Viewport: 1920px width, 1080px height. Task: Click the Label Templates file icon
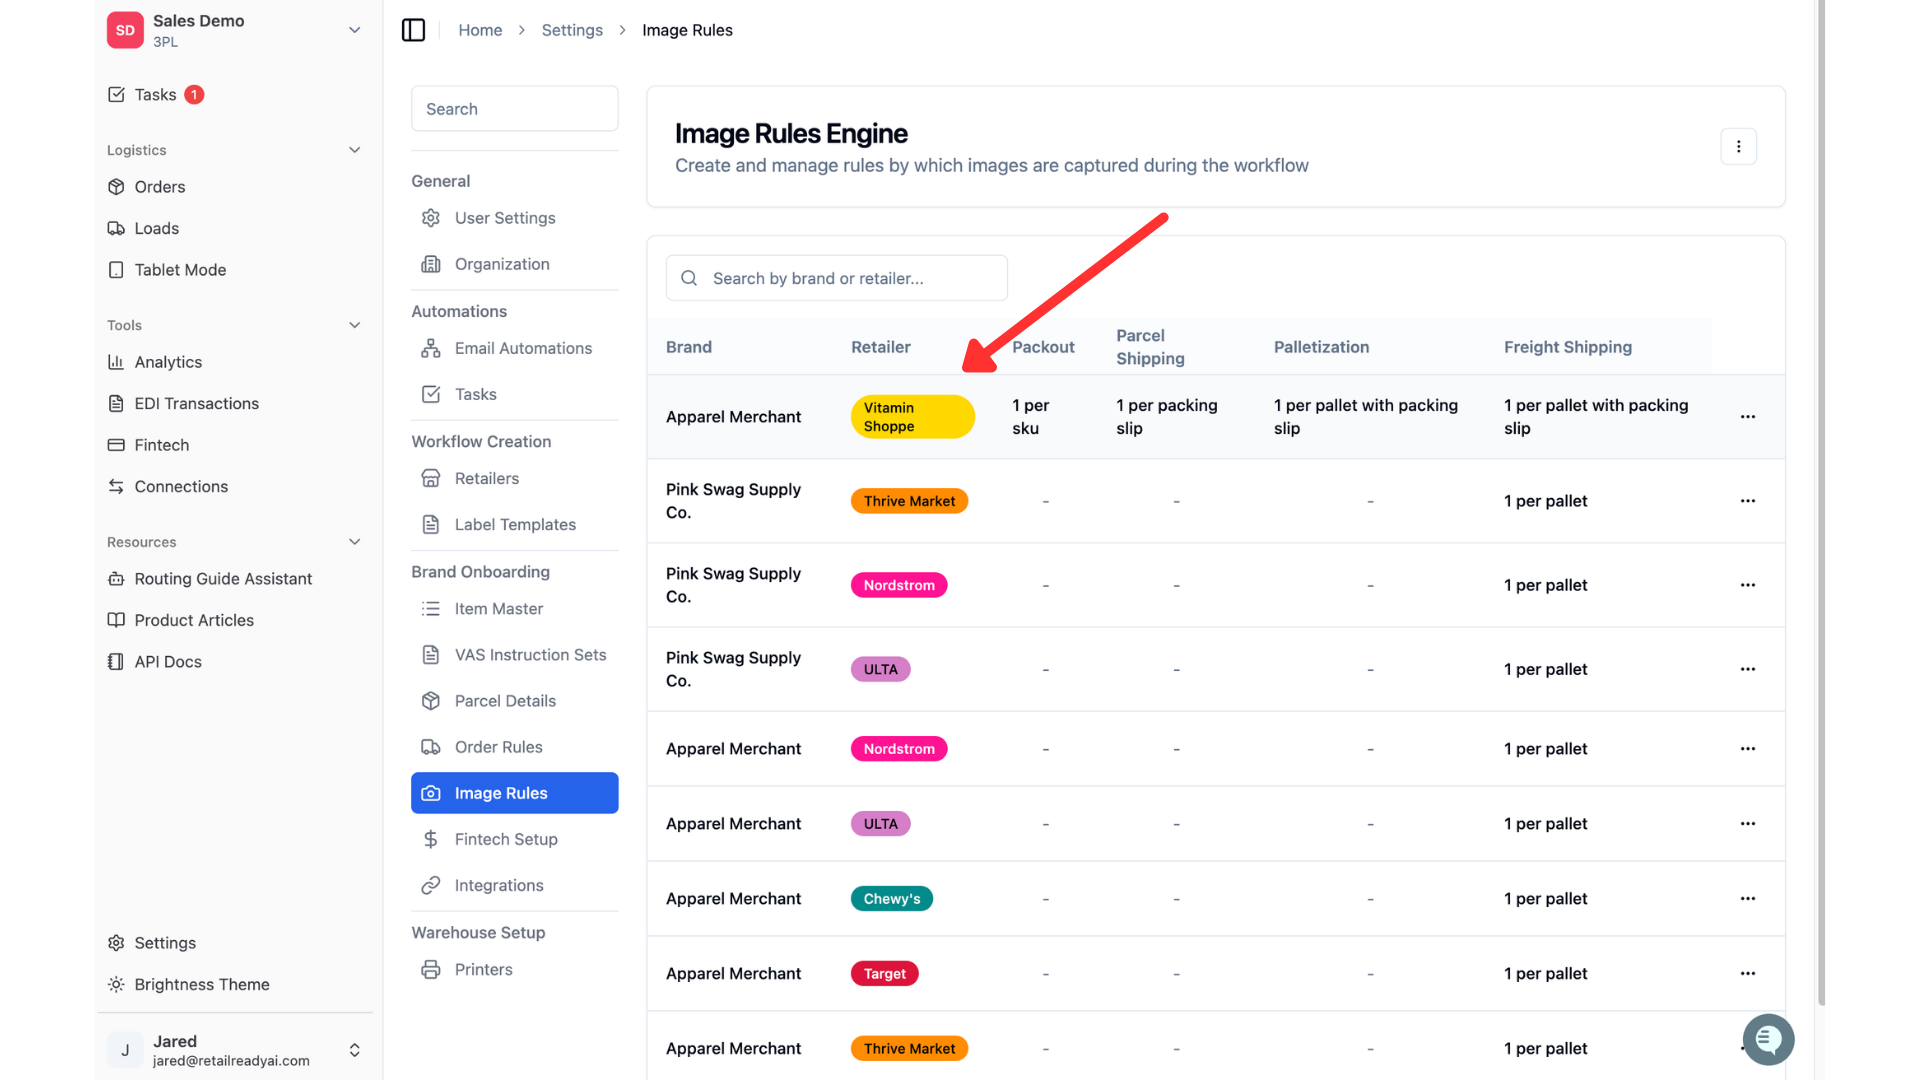point(431,524)
